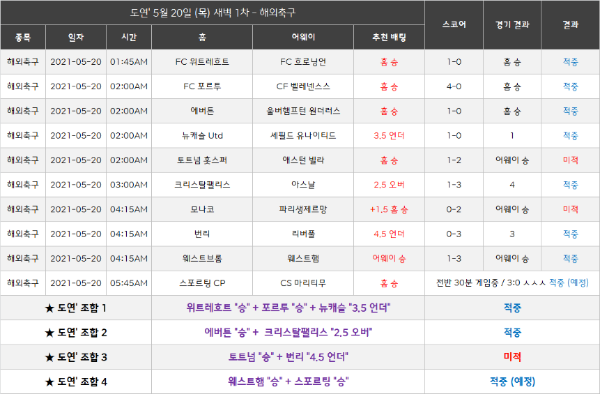Image resolution: width=600 pixels, height=394 pixels.
Task: Select the 3.5 언더 pick for 뉴캐슬
Action: 389,135
